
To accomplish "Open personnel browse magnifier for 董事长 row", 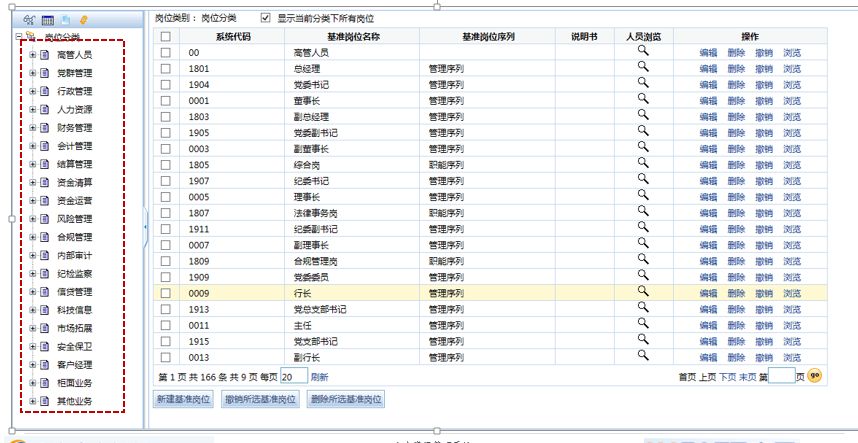I will [x=643, y=98].
